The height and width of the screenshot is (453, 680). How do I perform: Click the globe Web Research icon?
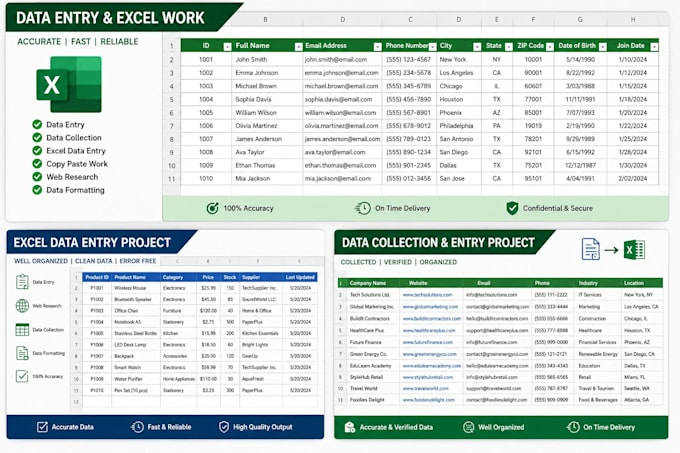(22, 306)
